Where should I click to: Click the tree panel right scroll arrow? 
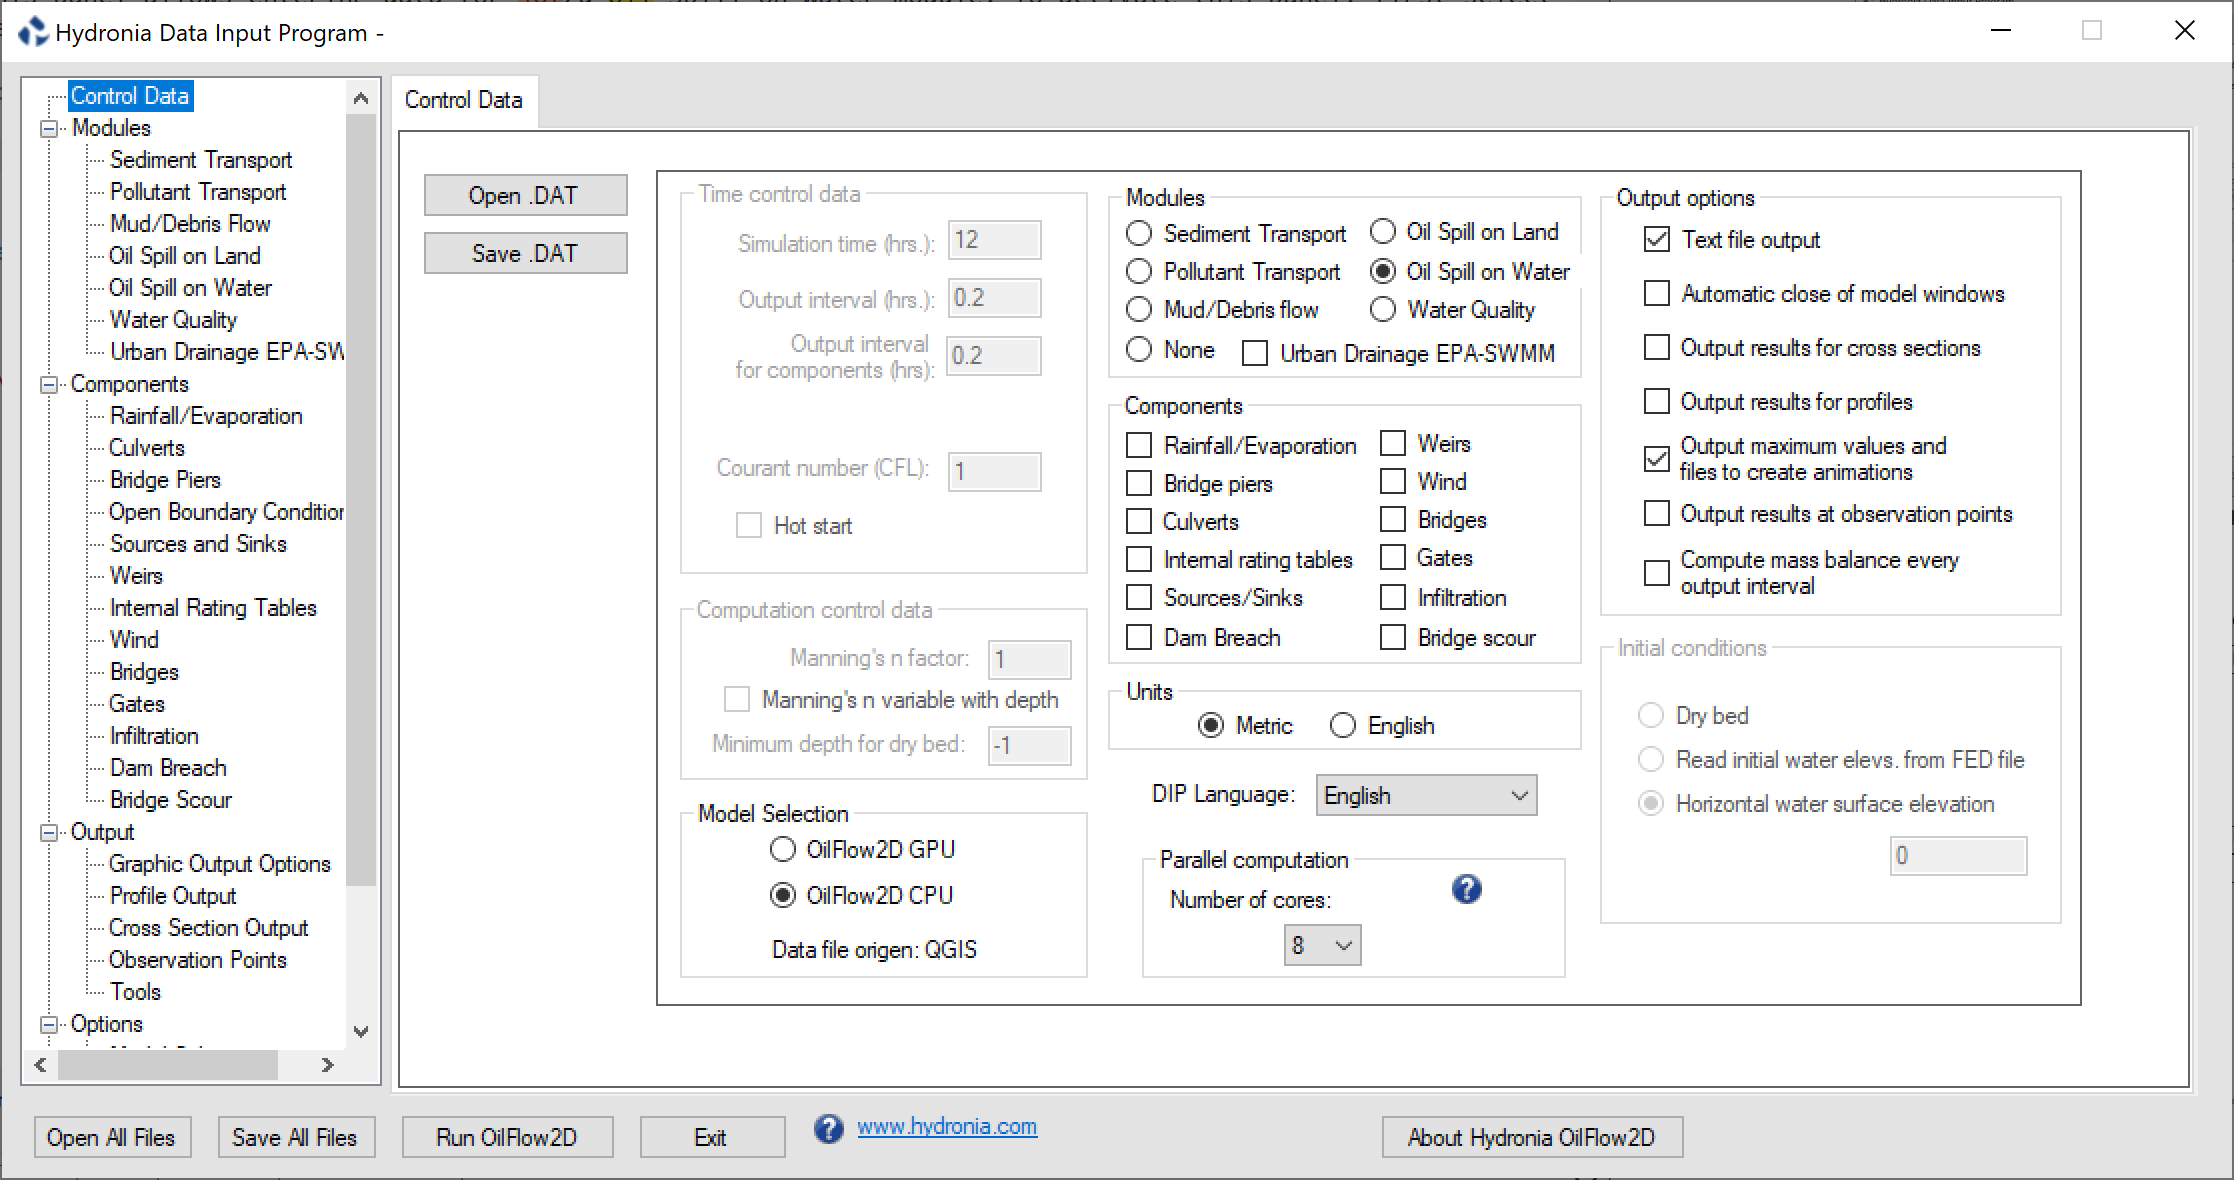327,1065
